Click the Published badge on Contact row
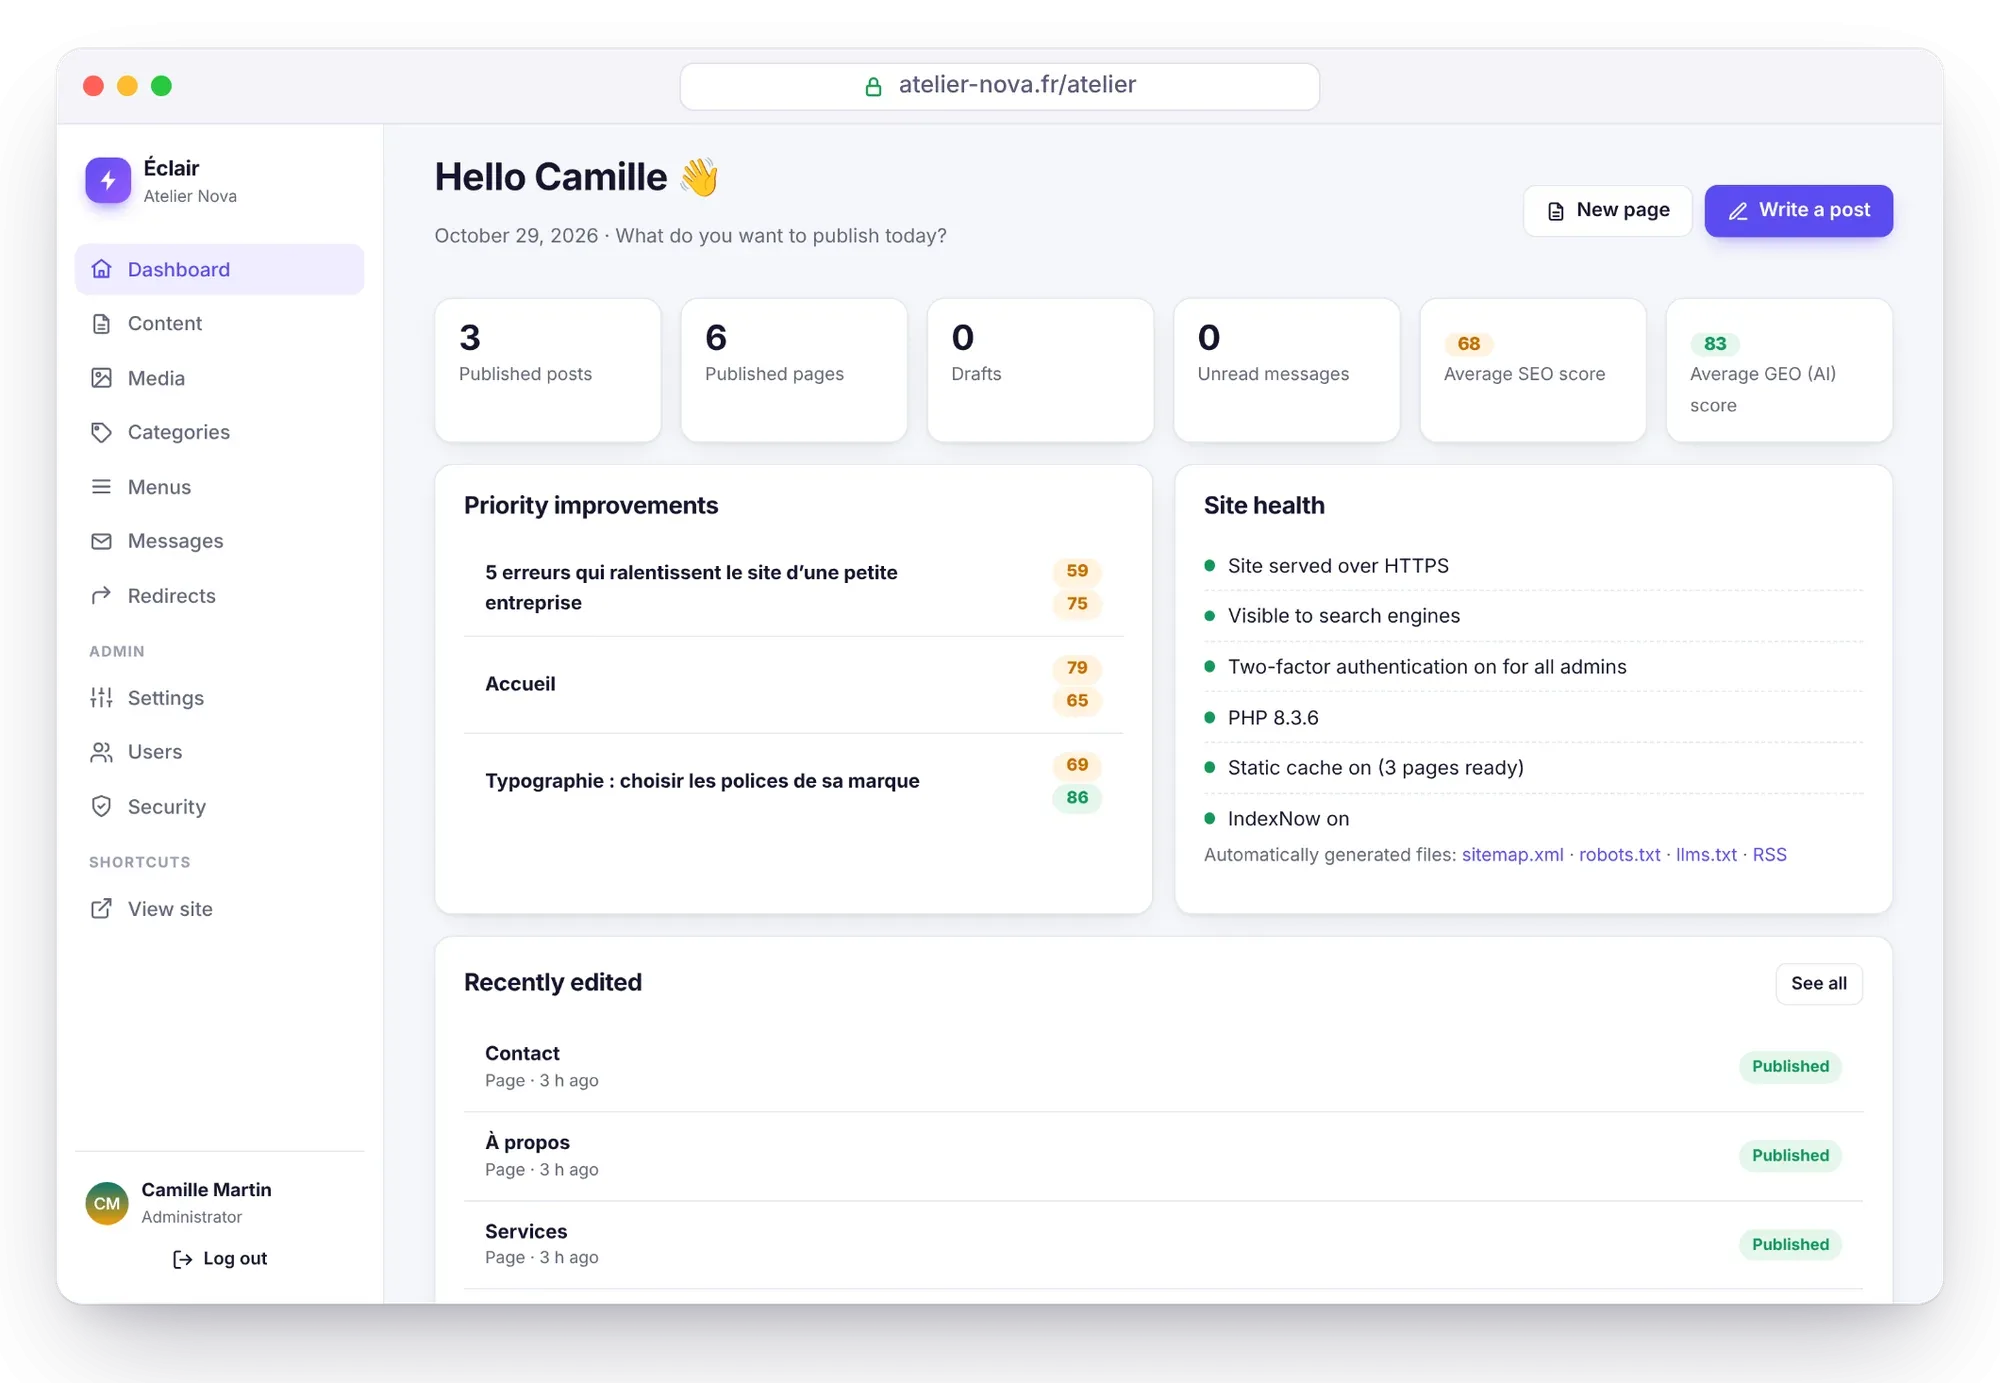 [1790, 1067]
